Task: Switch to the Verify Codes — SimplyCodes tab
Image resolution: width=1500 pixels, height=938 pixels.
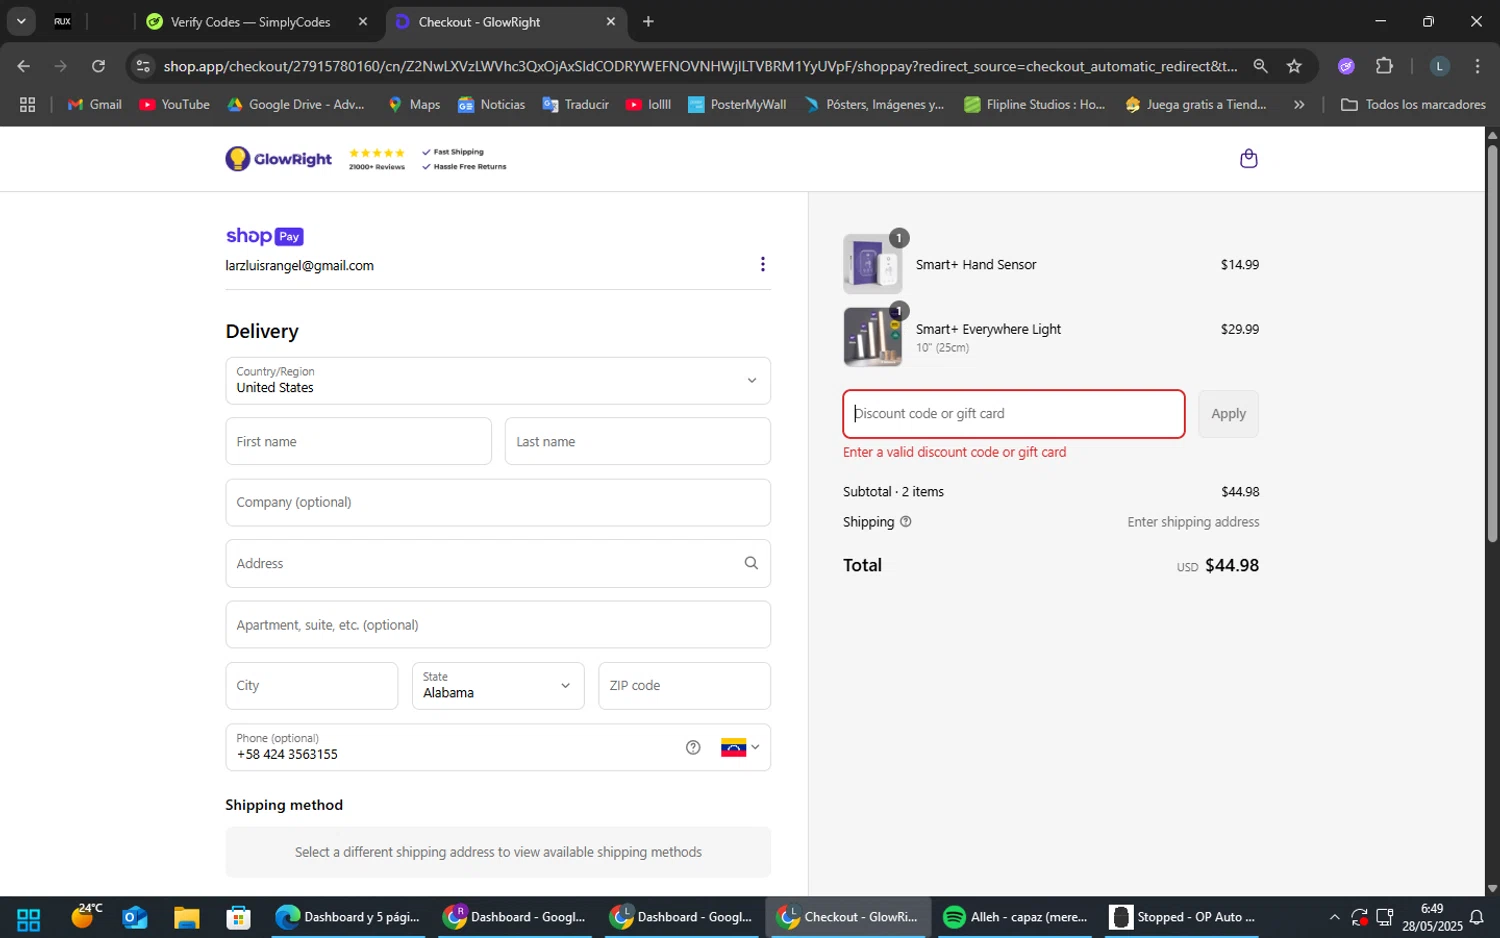Action: click(250, 21)
